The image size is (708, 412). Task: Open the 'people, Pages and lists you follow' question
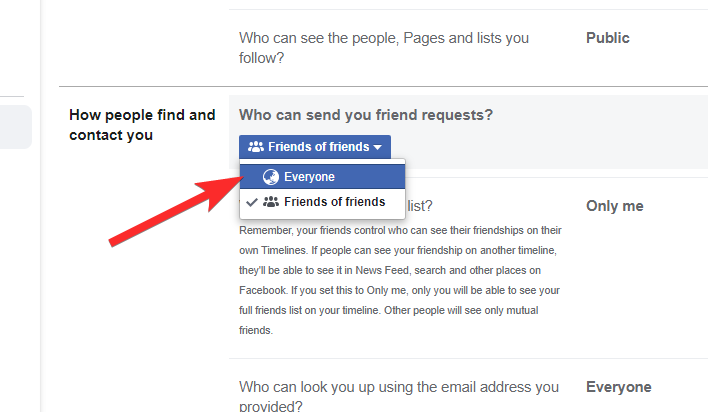pos(384,48)
